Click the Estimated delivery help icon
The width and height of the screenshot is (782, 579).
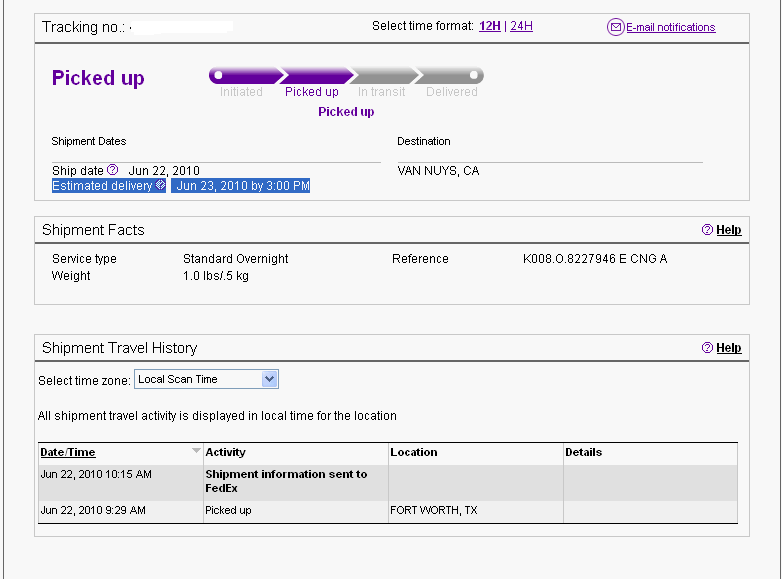(x=160, y=185)
